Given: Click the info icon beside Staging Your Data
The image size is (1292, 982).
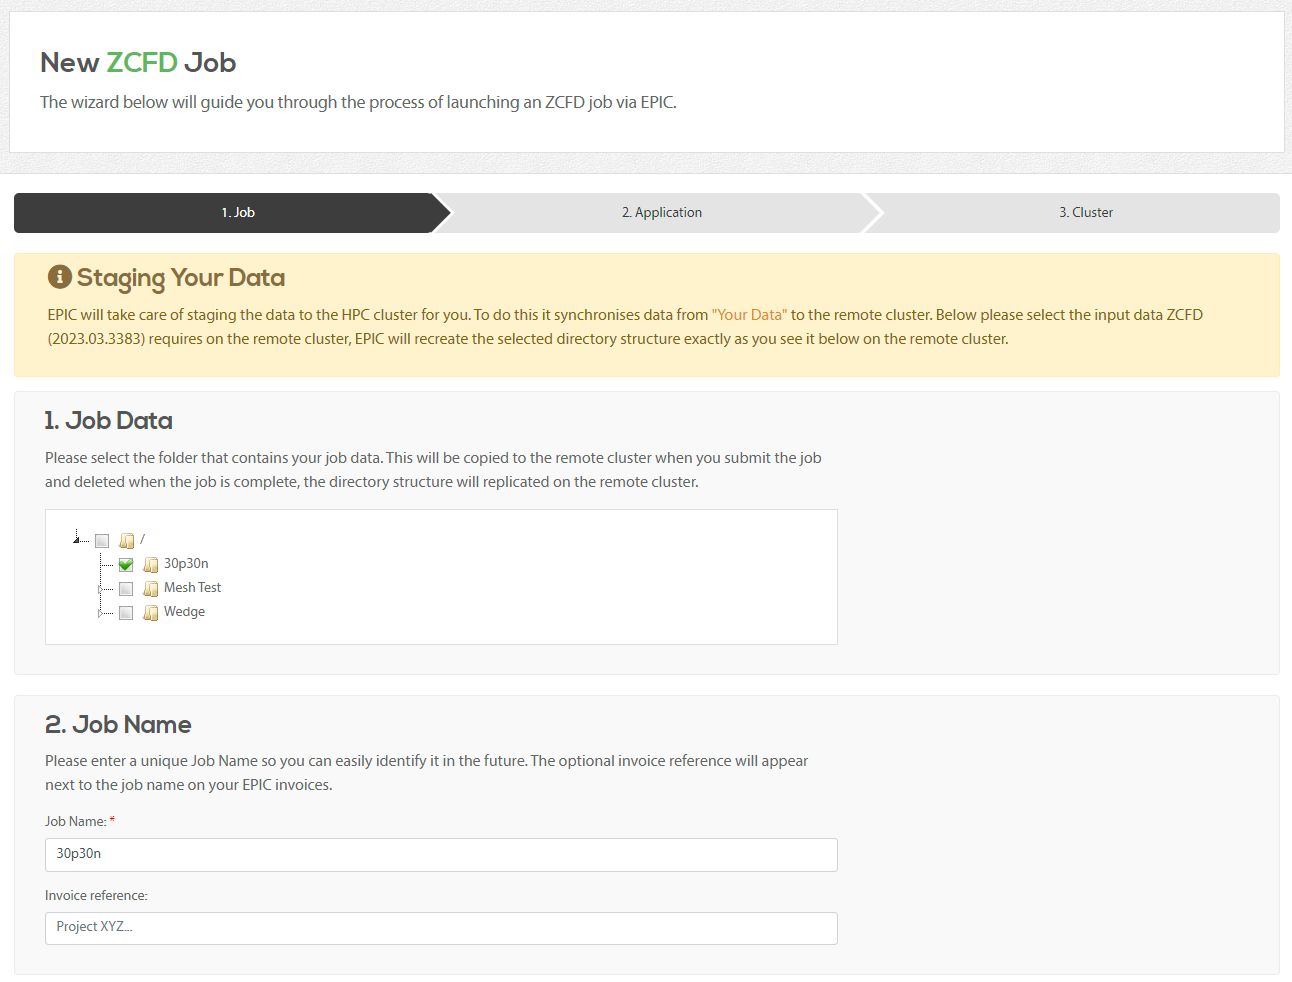Looking at the screenshot, I should point(60,277).
